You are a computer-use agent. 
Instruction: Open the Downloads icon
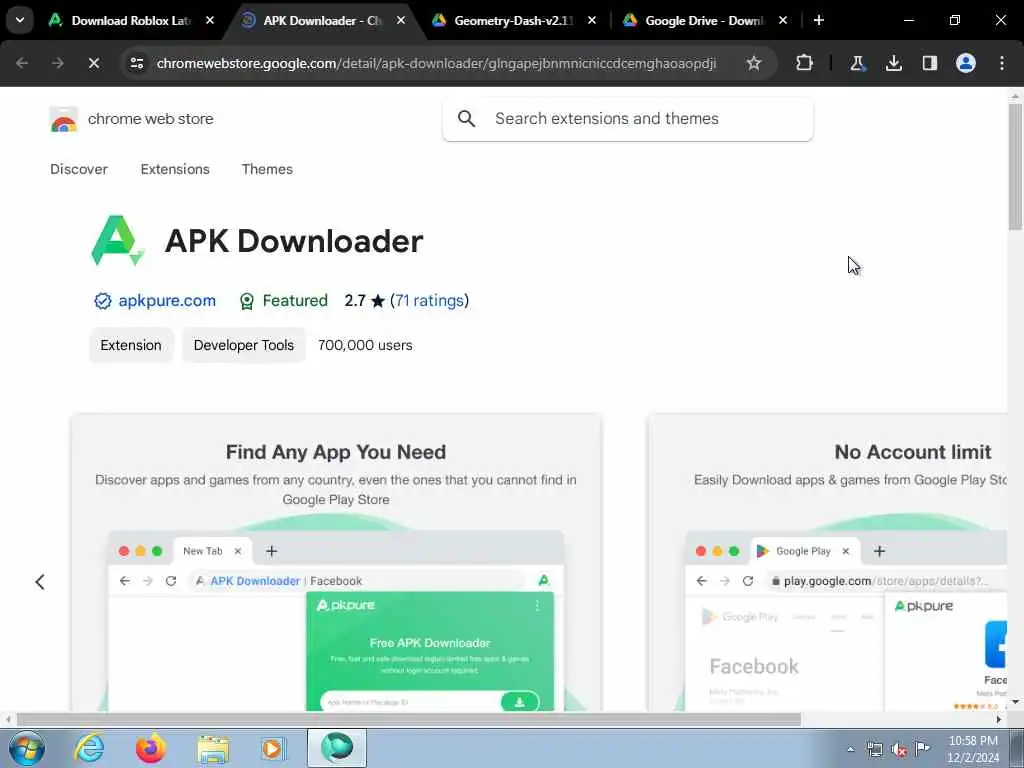[894, 63]
